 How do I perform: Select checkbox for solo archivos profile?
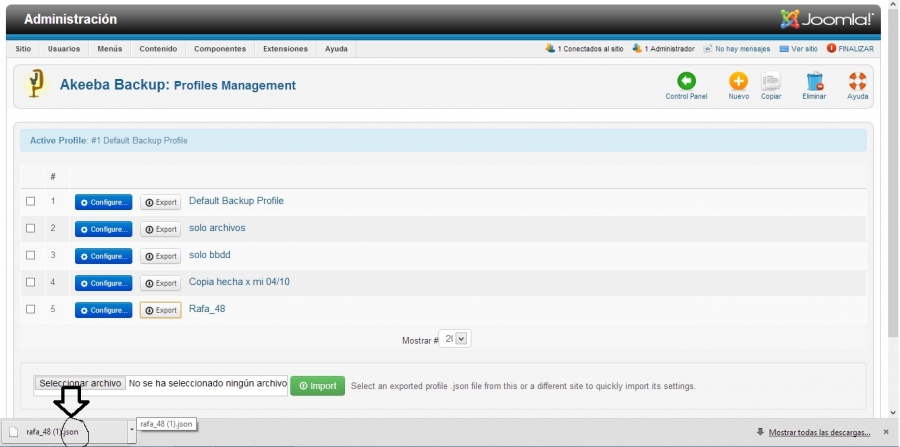[x=30, y=228]
